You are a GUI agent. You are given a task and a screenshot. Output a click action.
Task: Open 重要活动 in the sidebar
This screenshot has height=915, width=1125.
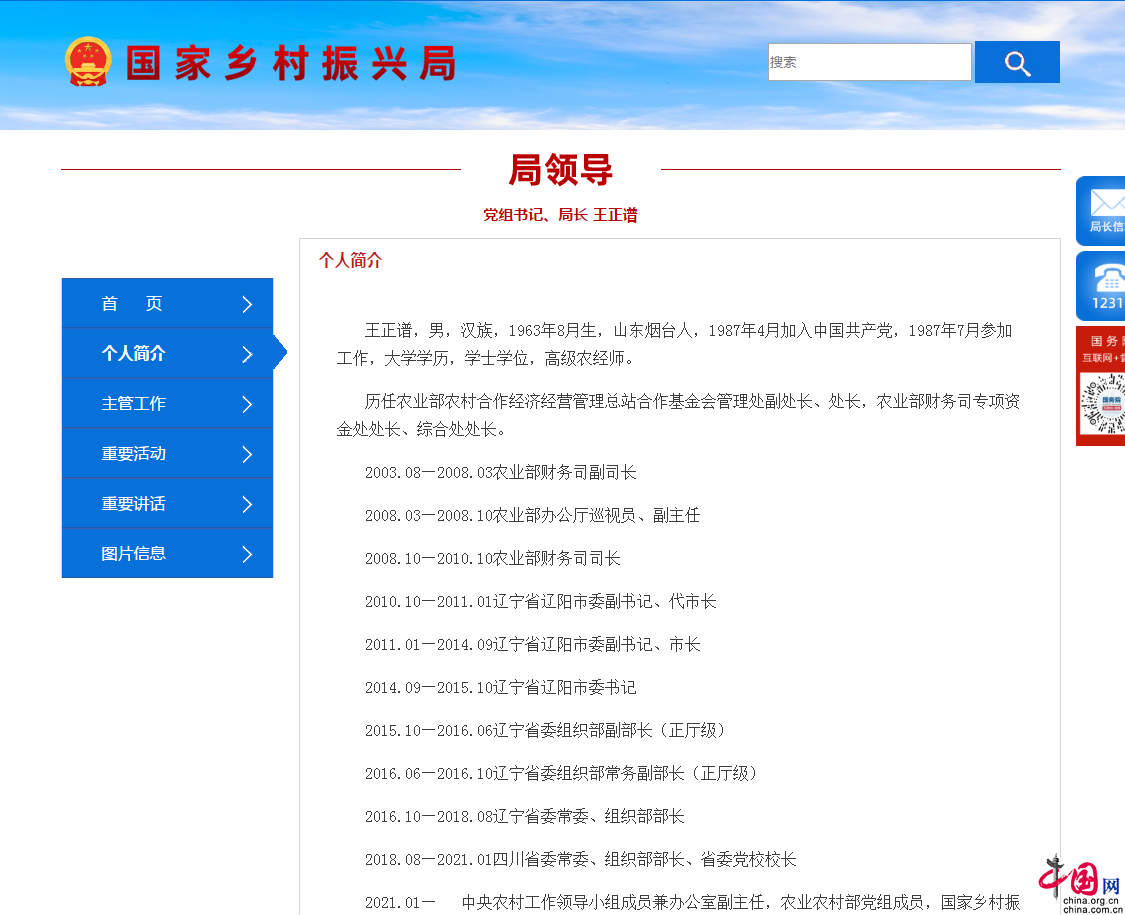pyautogui.click(x=133, y=454)
